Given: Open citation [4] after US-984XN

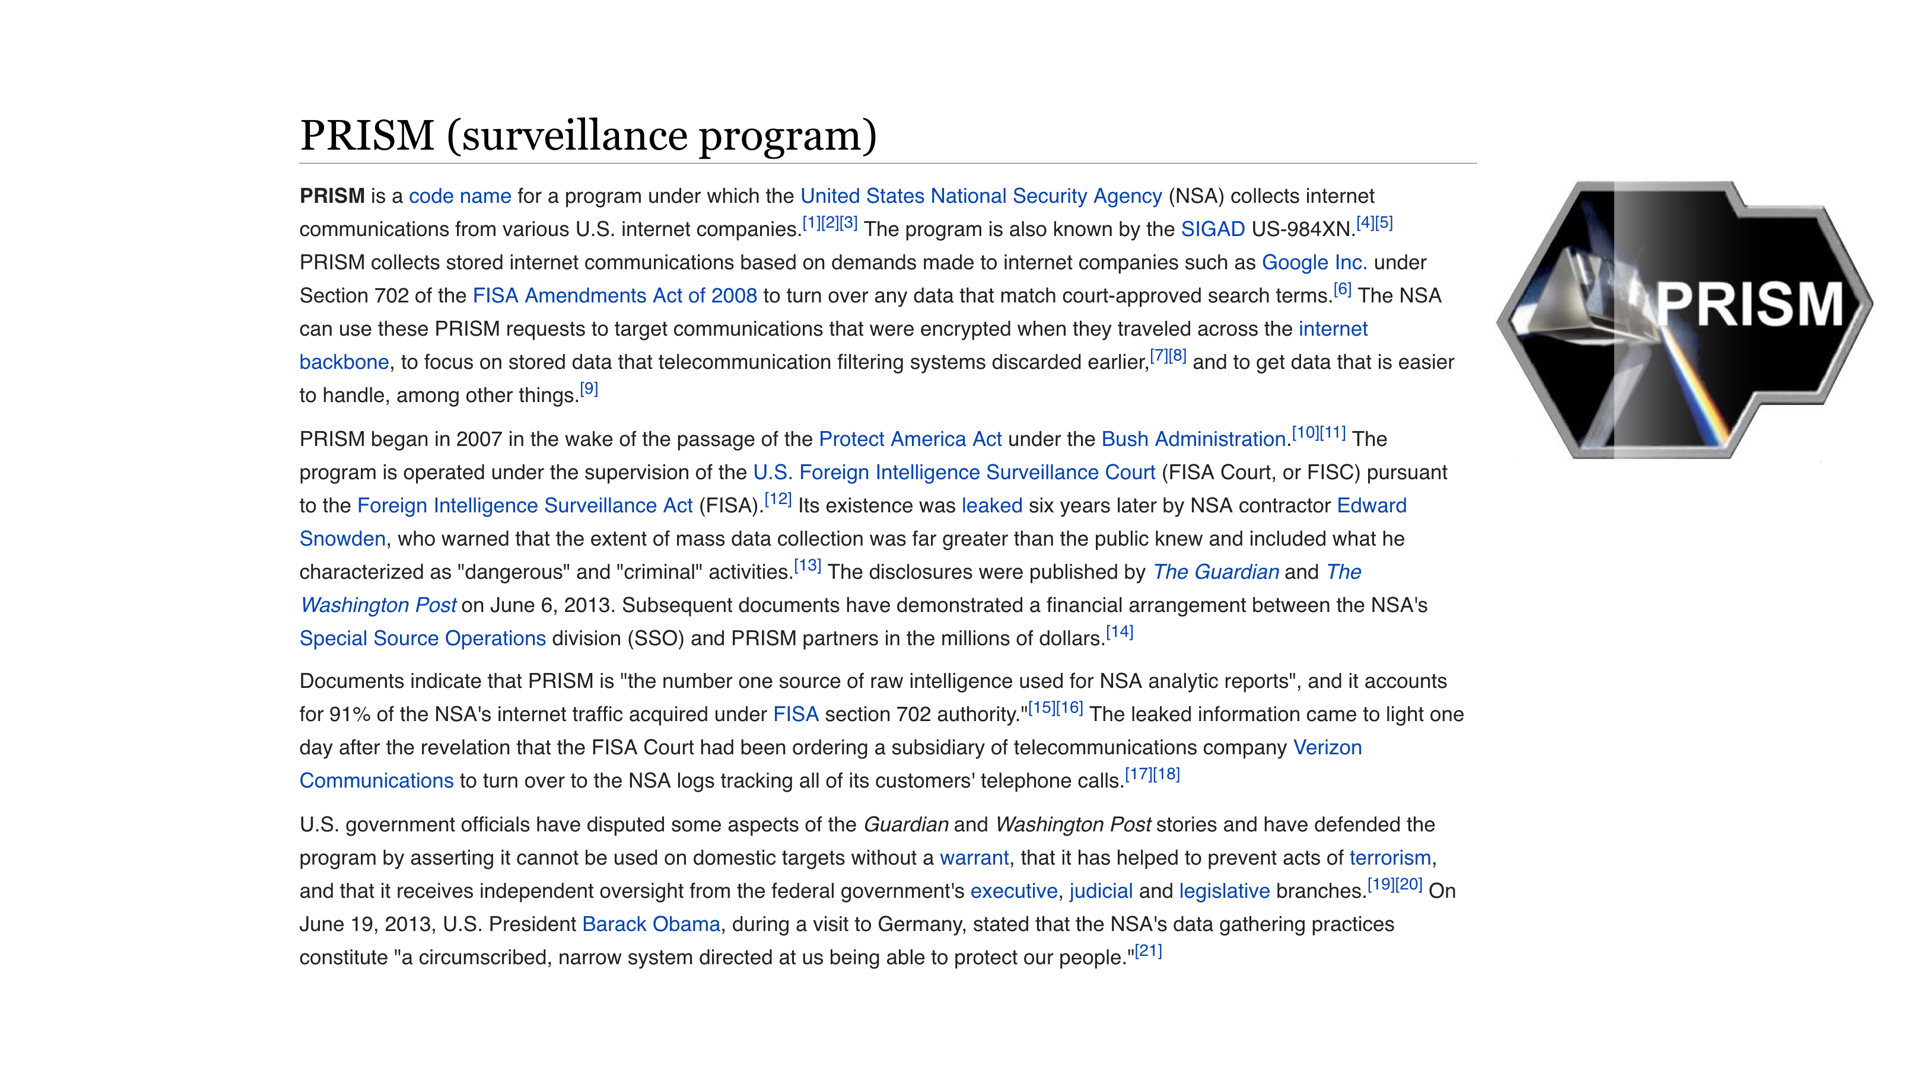Looking at the screenshot, I should tap(1366, 223).
